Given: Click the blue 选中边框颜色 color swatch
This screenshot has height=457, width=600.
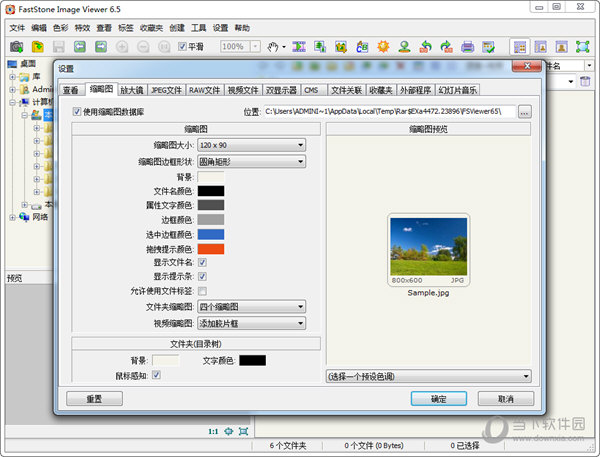Looking at the screenshot, I should tap(210, 234).
